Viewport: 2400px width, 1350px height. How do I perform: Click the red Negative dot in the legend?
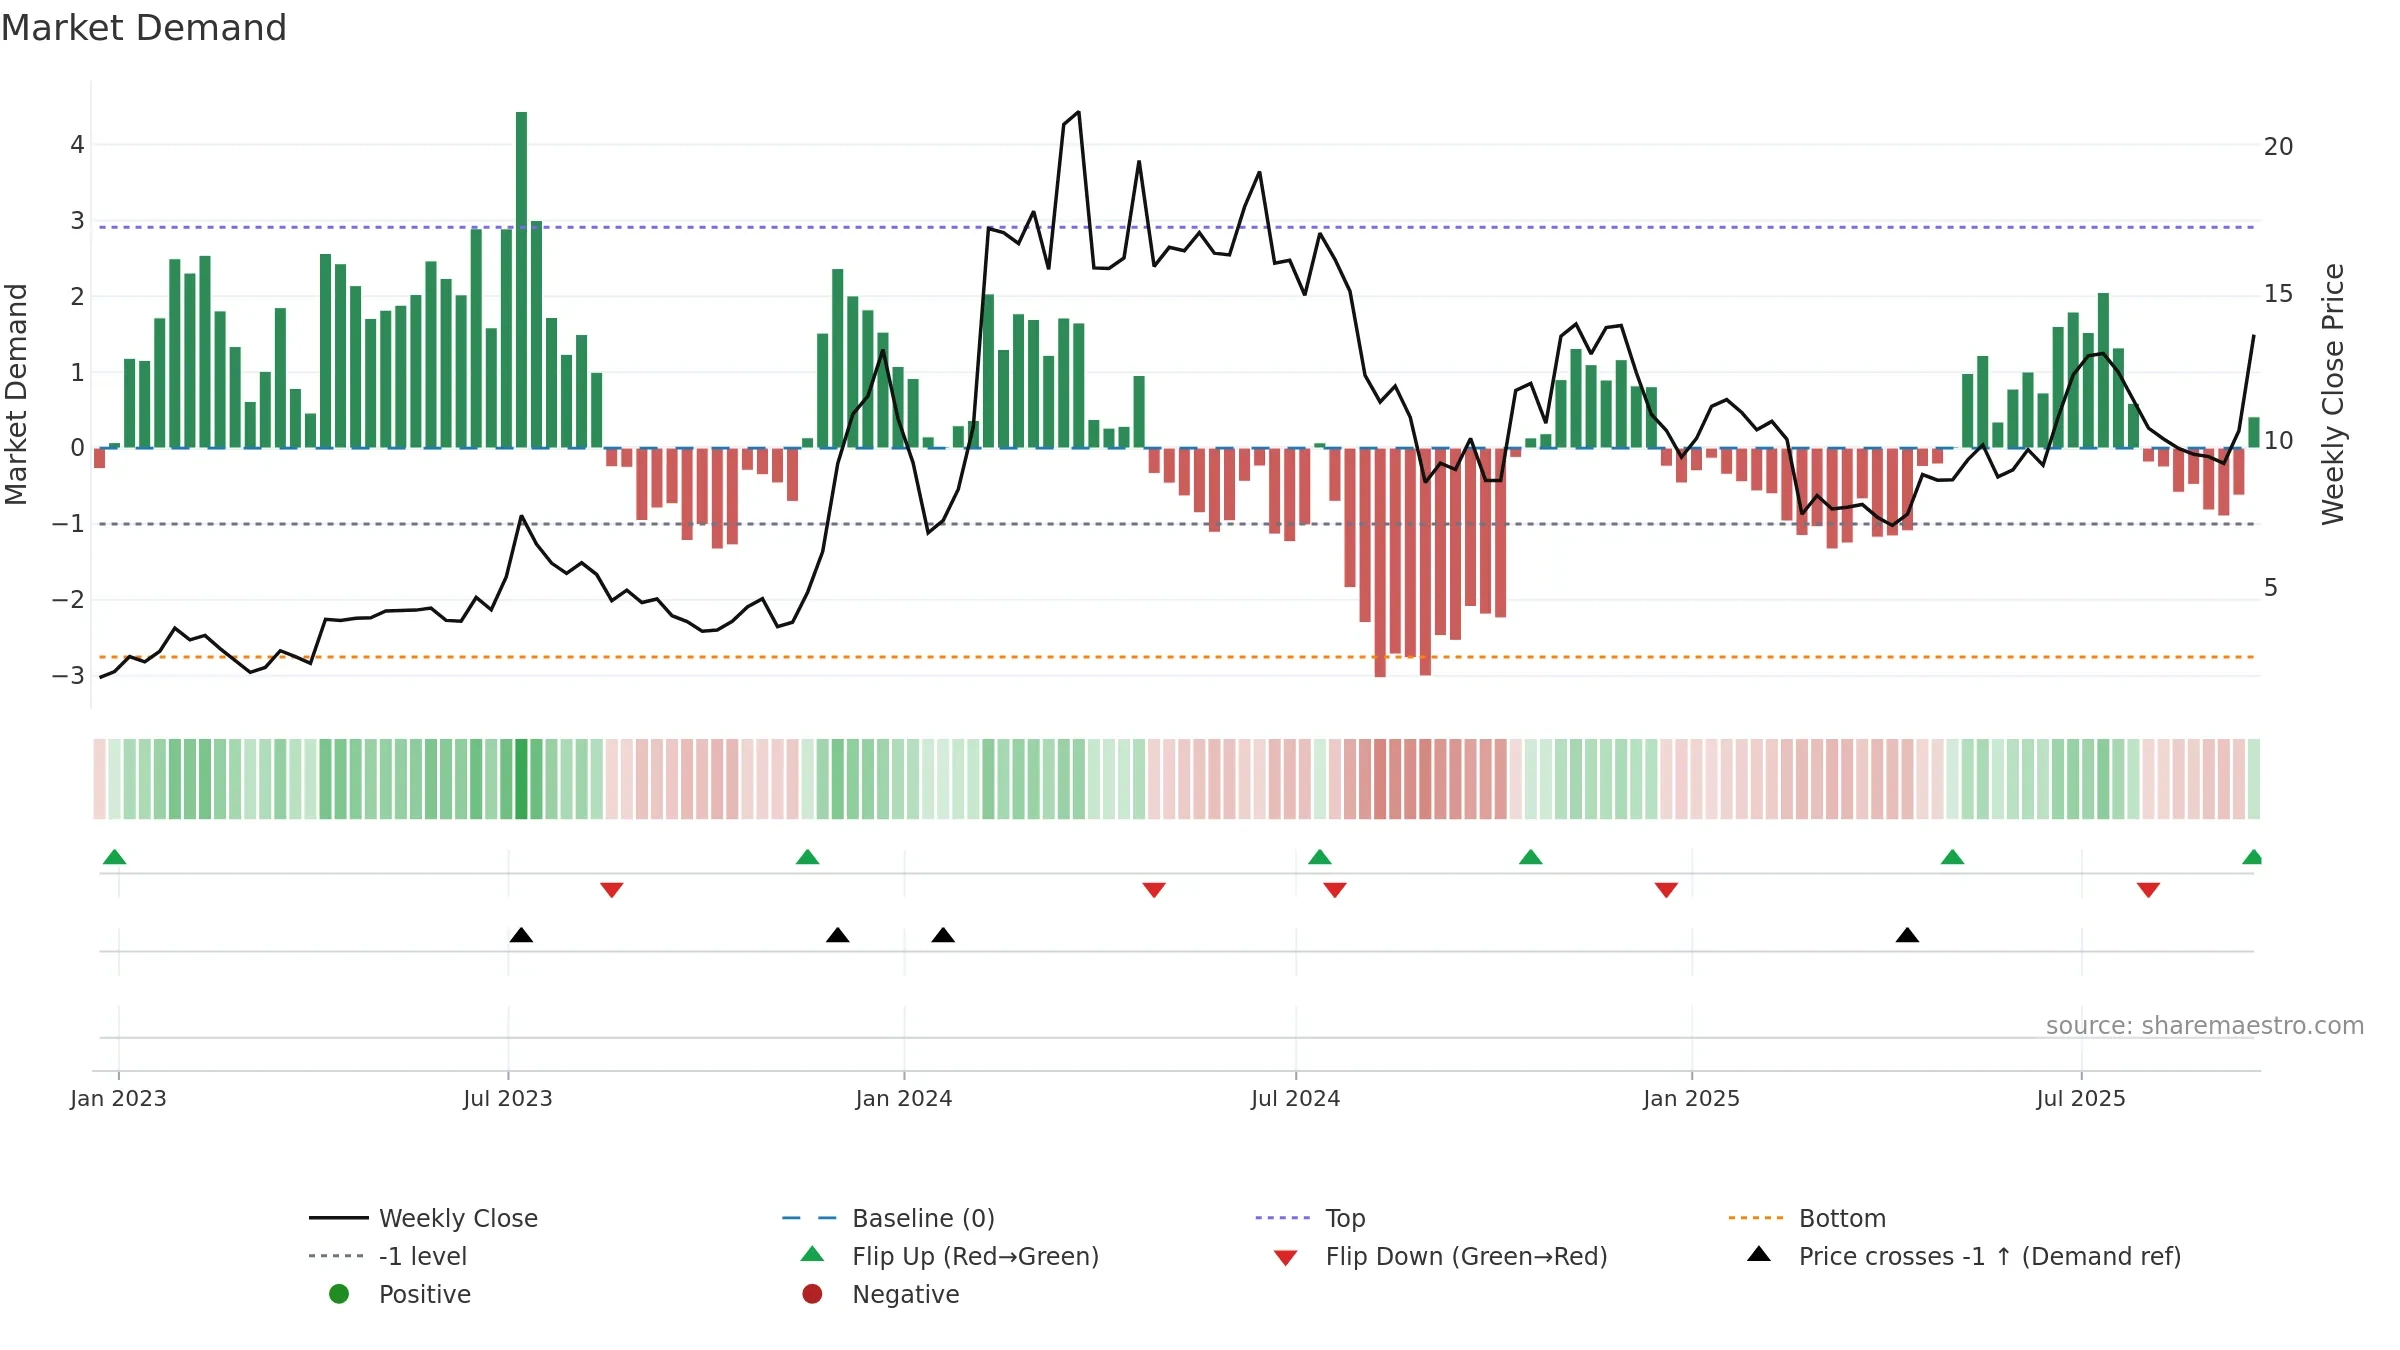tap(812, 1294)
